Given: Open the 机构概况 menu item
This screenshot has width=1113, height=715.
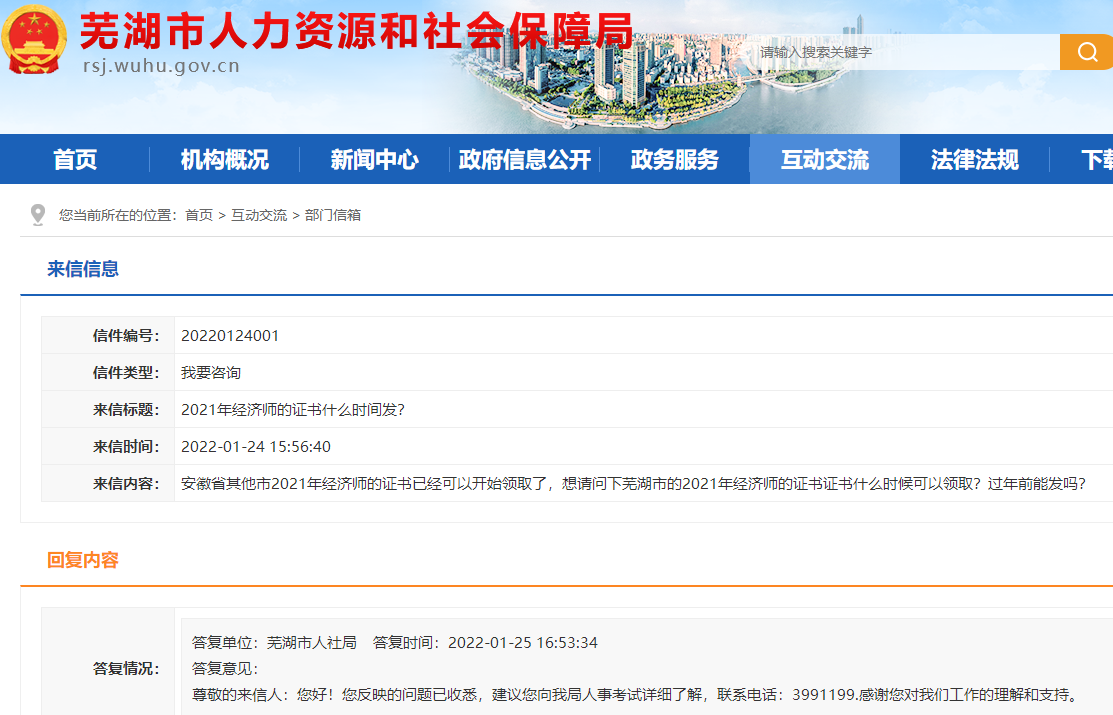Looking at the screenshot, I should (225, 160).
